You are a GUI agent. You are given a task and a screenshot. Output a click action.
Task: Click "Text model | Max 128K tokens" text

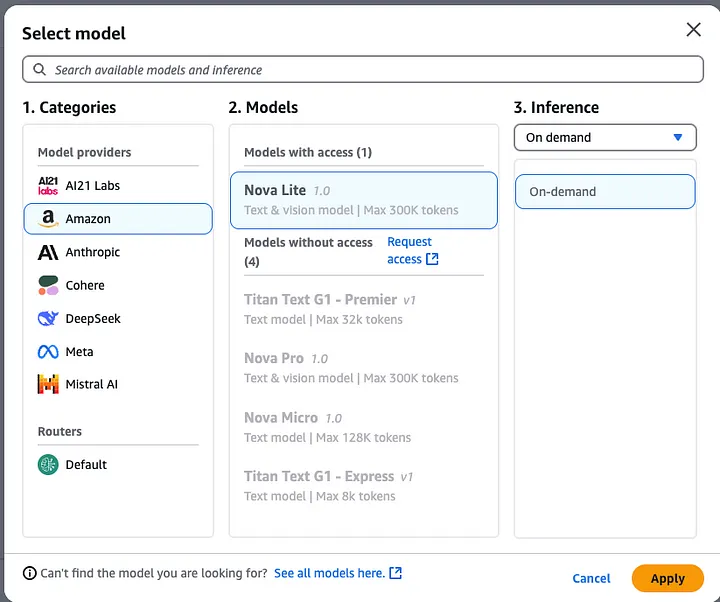[327, 438]
